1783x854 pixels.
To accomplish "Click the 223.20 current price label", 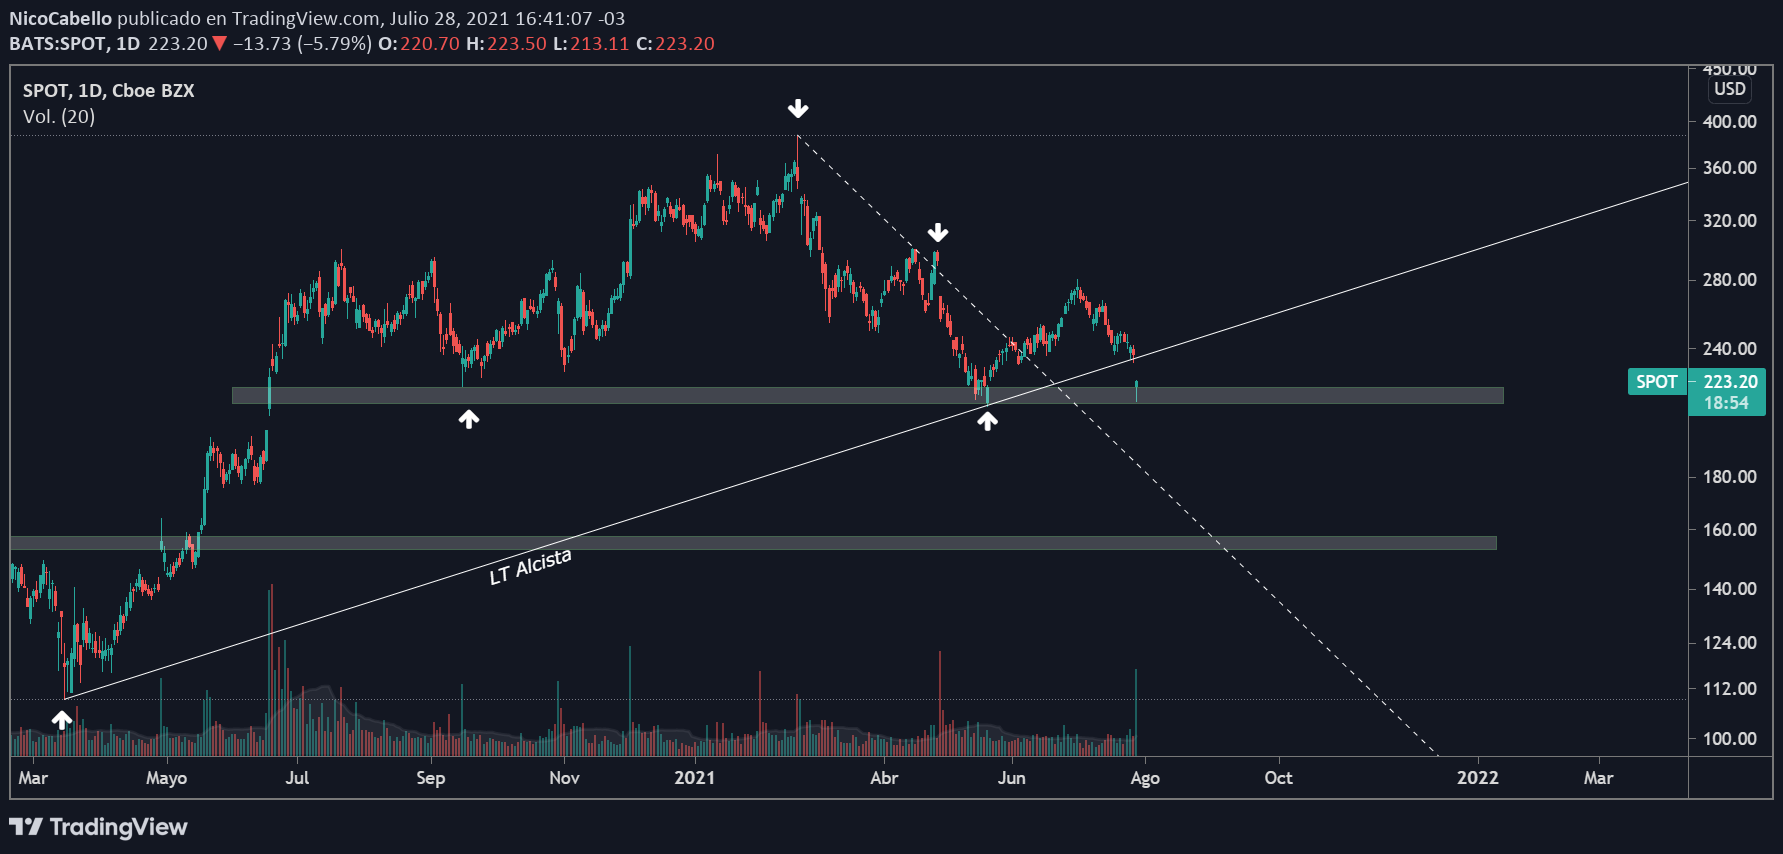I will pyautogui.click(x=1730, y=381).
